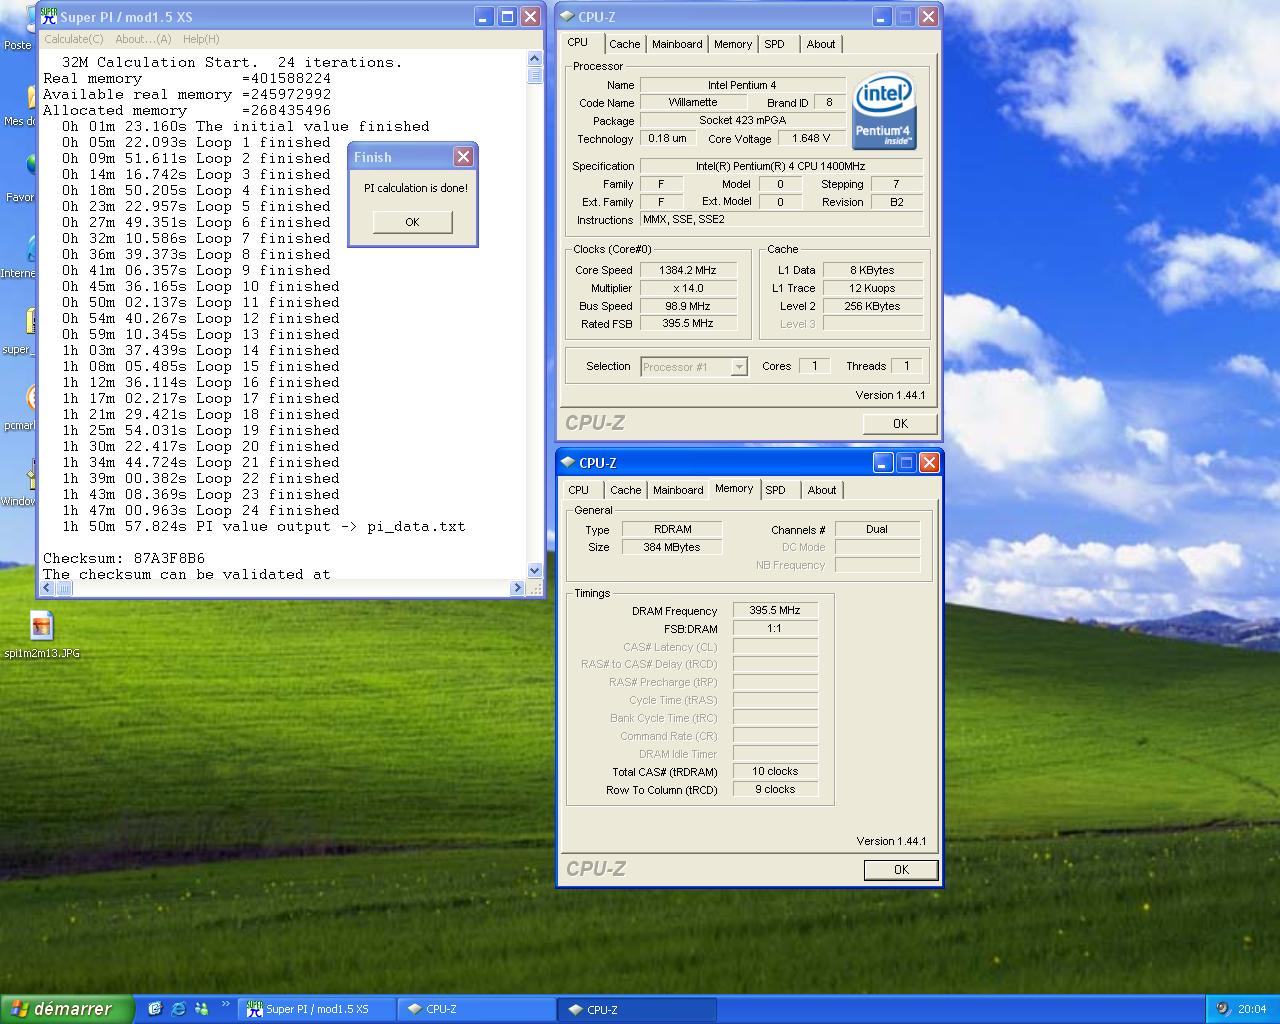Open the Calculate(C) menu in Super PI

point(73,39)
